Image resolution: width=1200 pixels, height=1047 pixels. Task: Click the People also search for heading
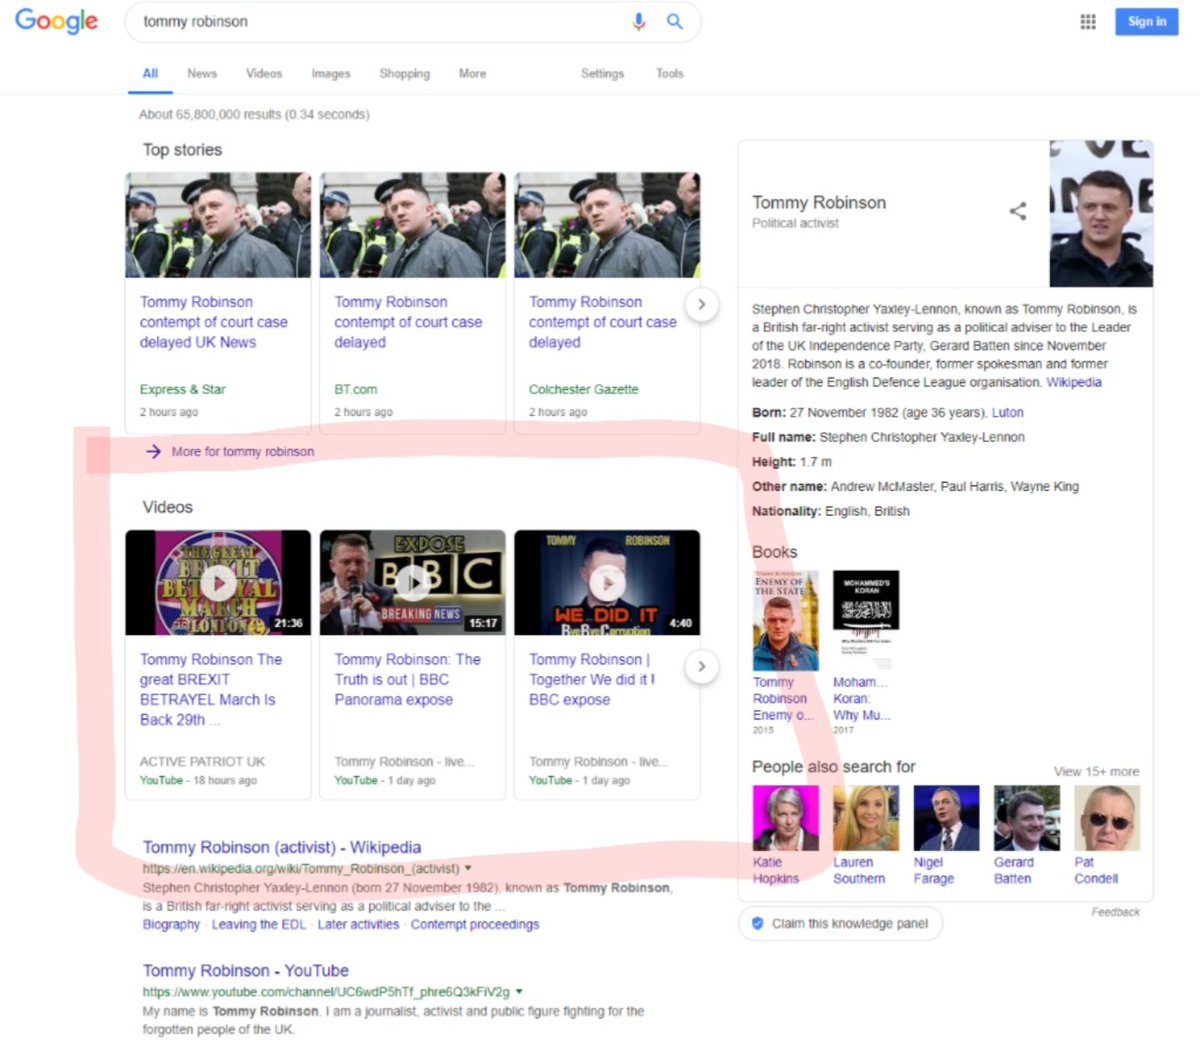pyautogui.click(x=834, y=767)
